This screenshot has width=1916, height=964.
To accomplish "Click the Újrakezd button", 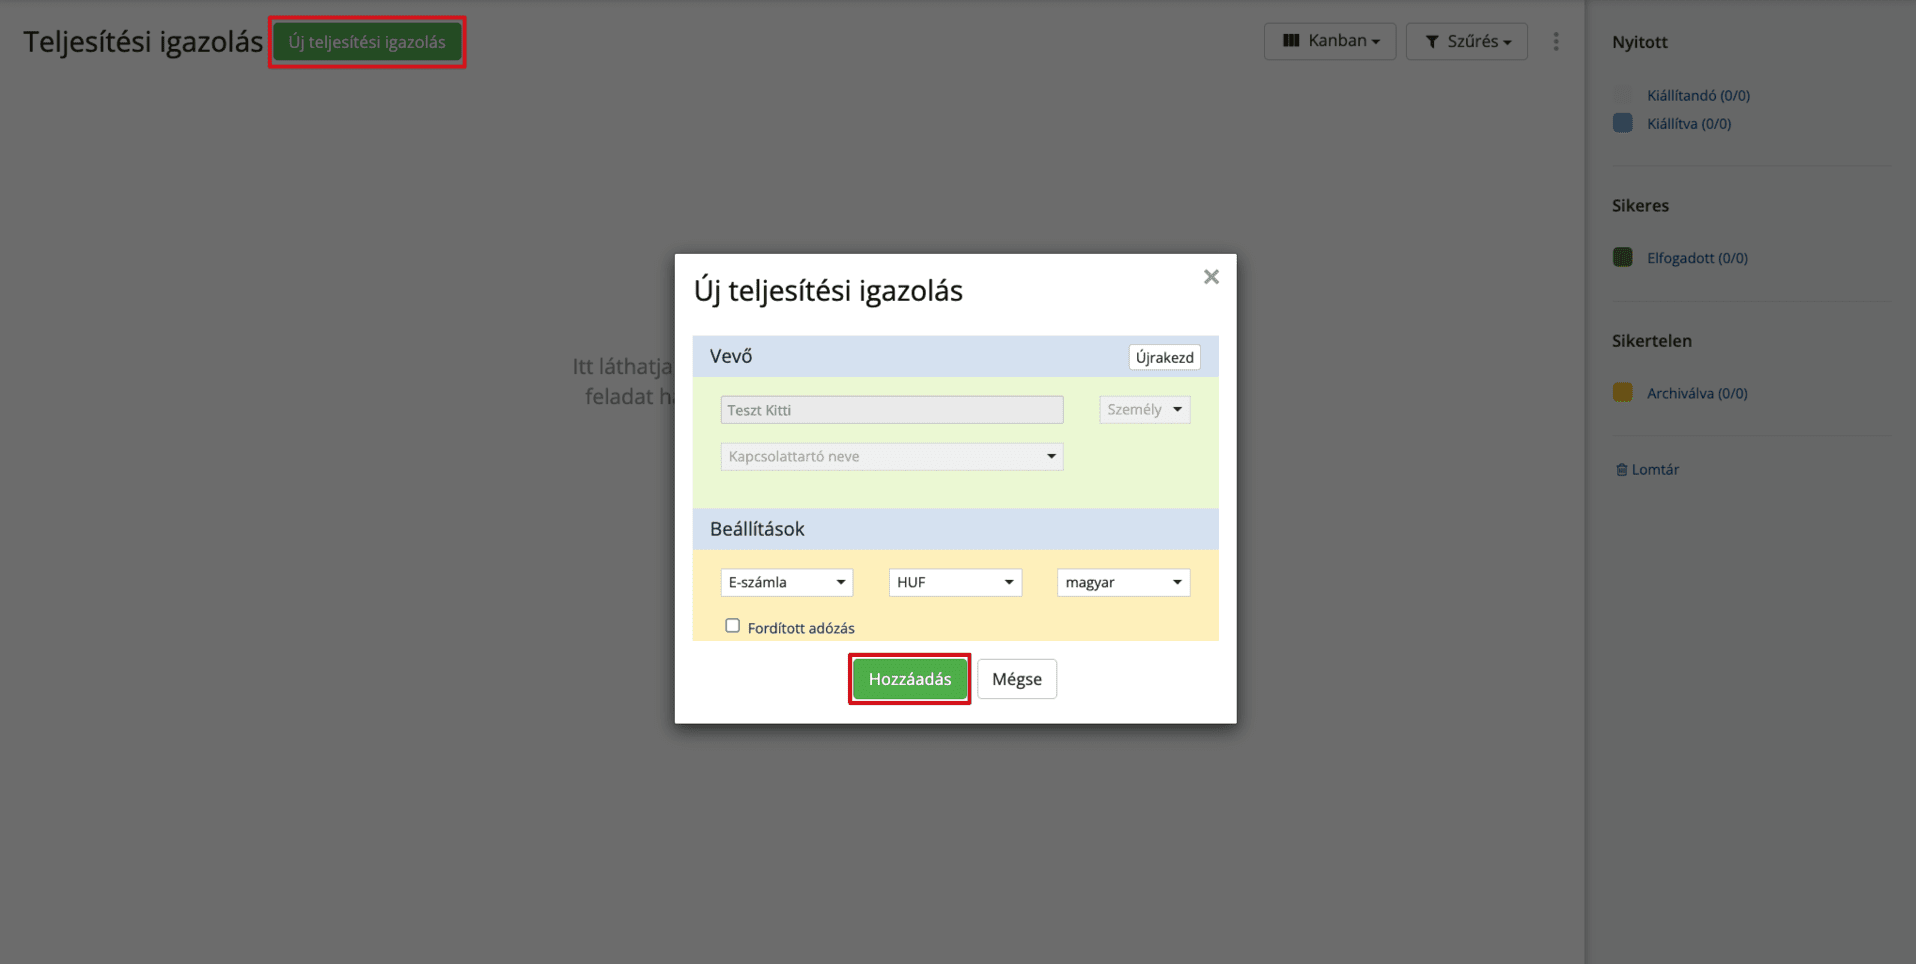I will point(1164,357).
